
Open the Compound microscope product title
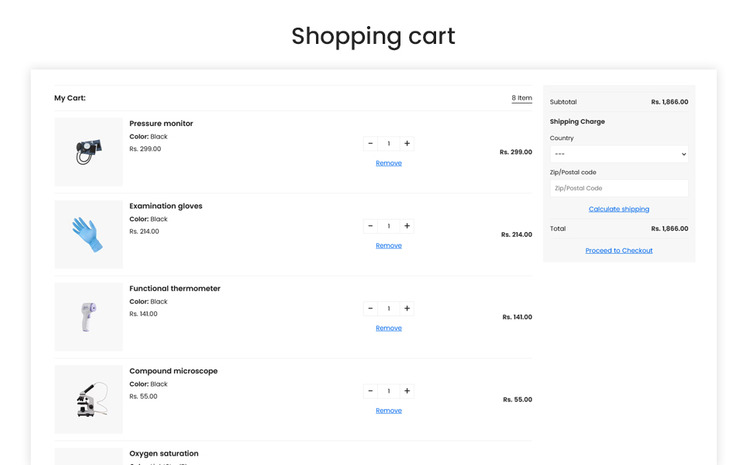tap(174, 371)
